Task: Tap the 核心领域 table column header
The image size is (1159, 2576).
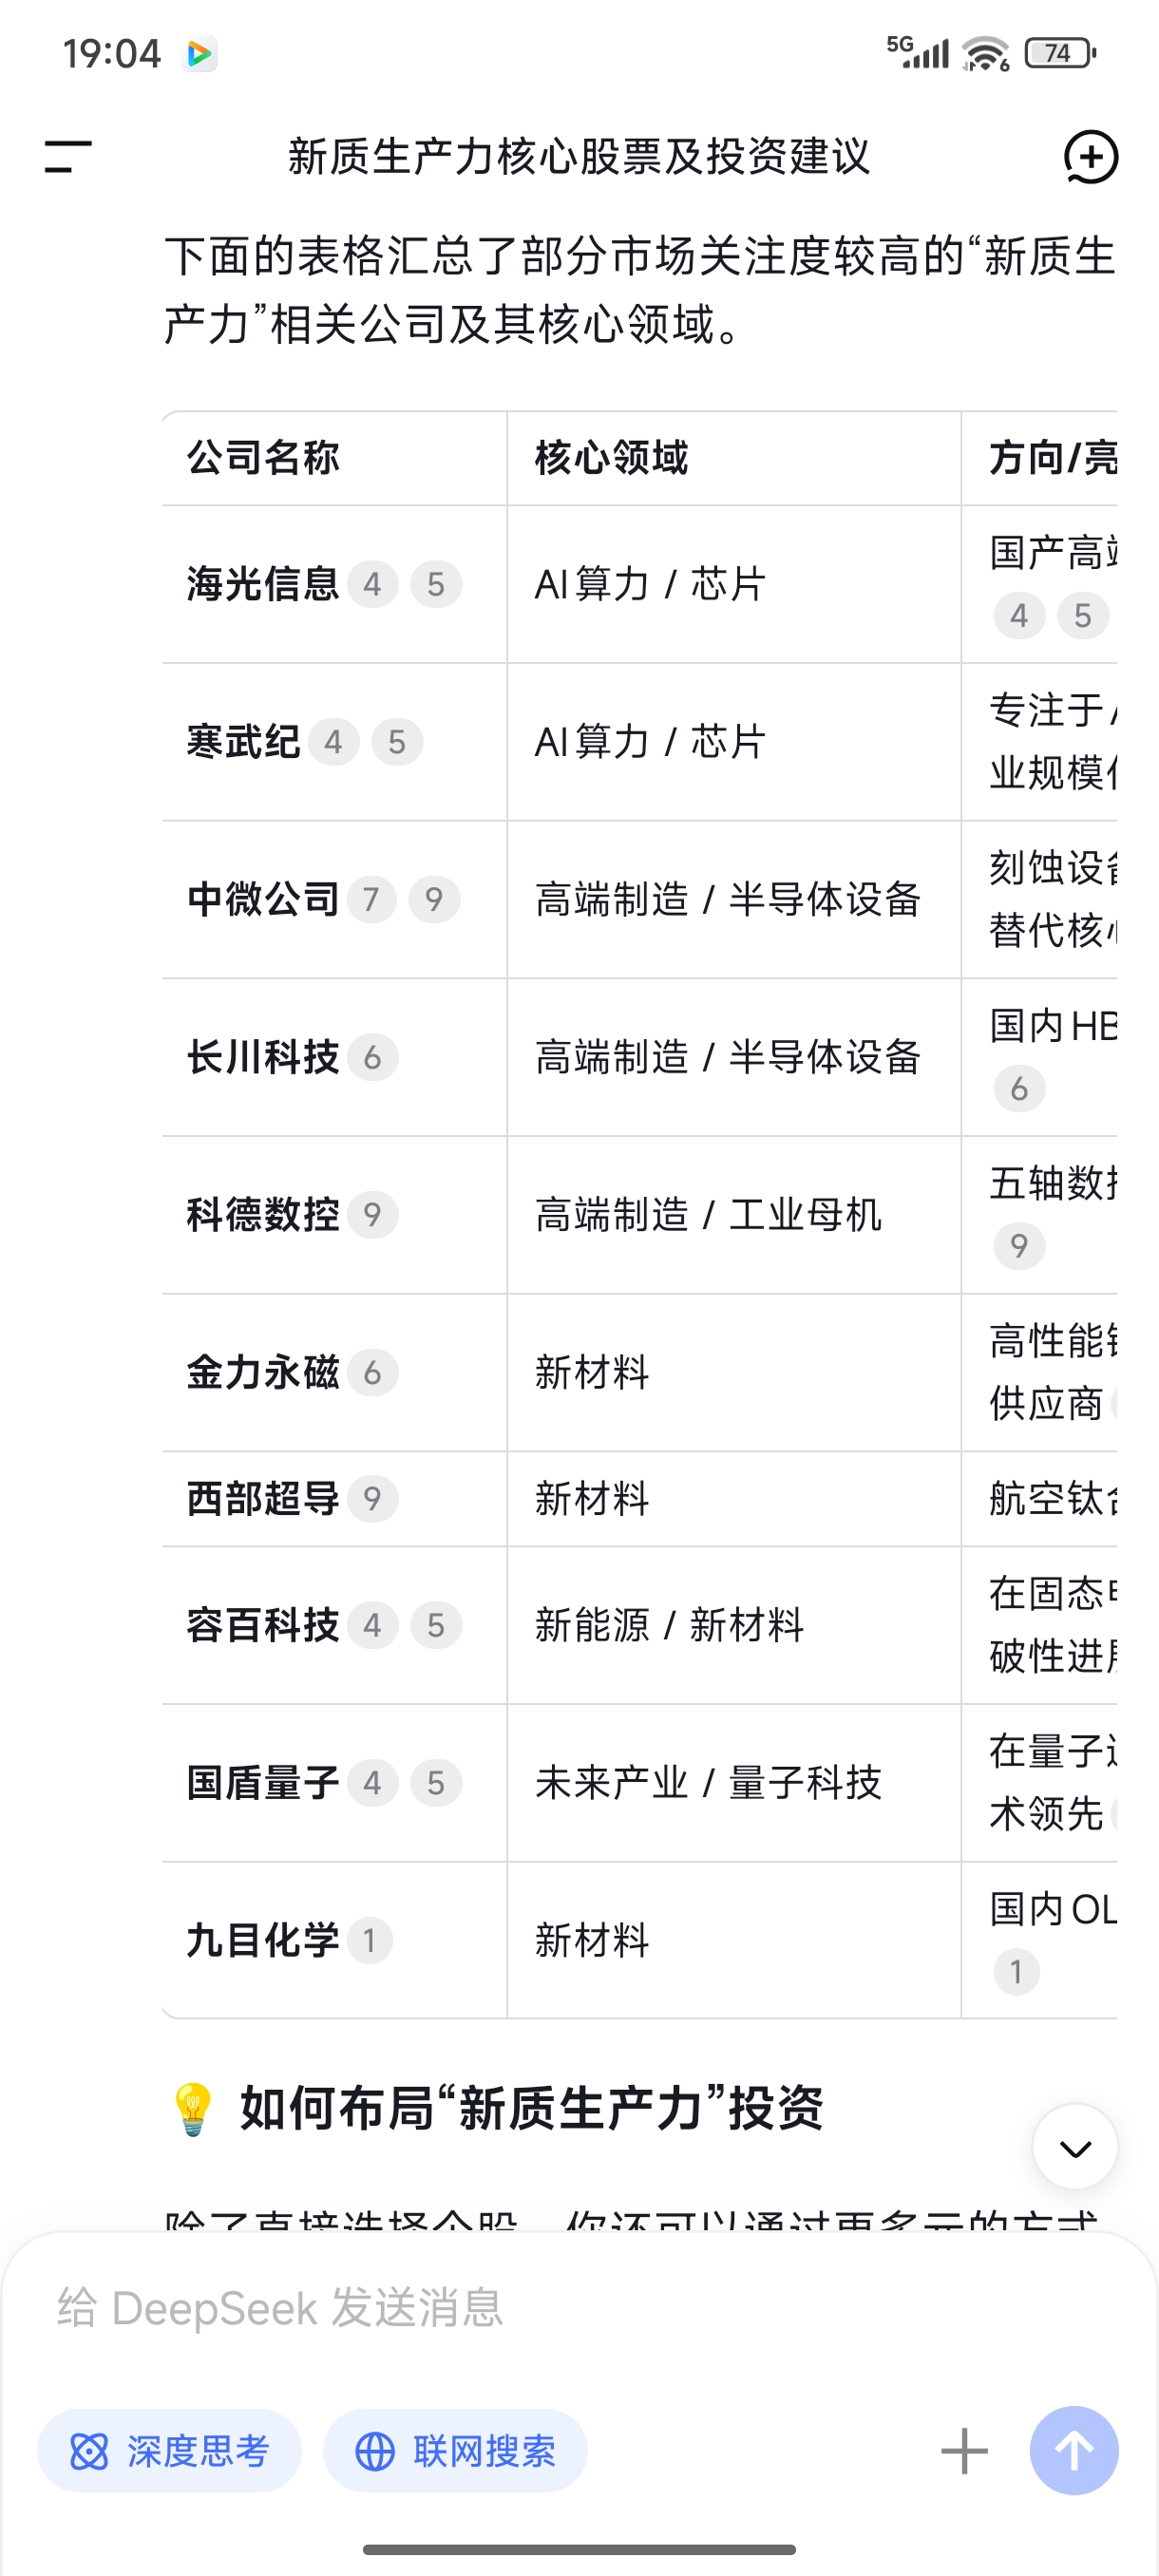Action: (611, 458)
